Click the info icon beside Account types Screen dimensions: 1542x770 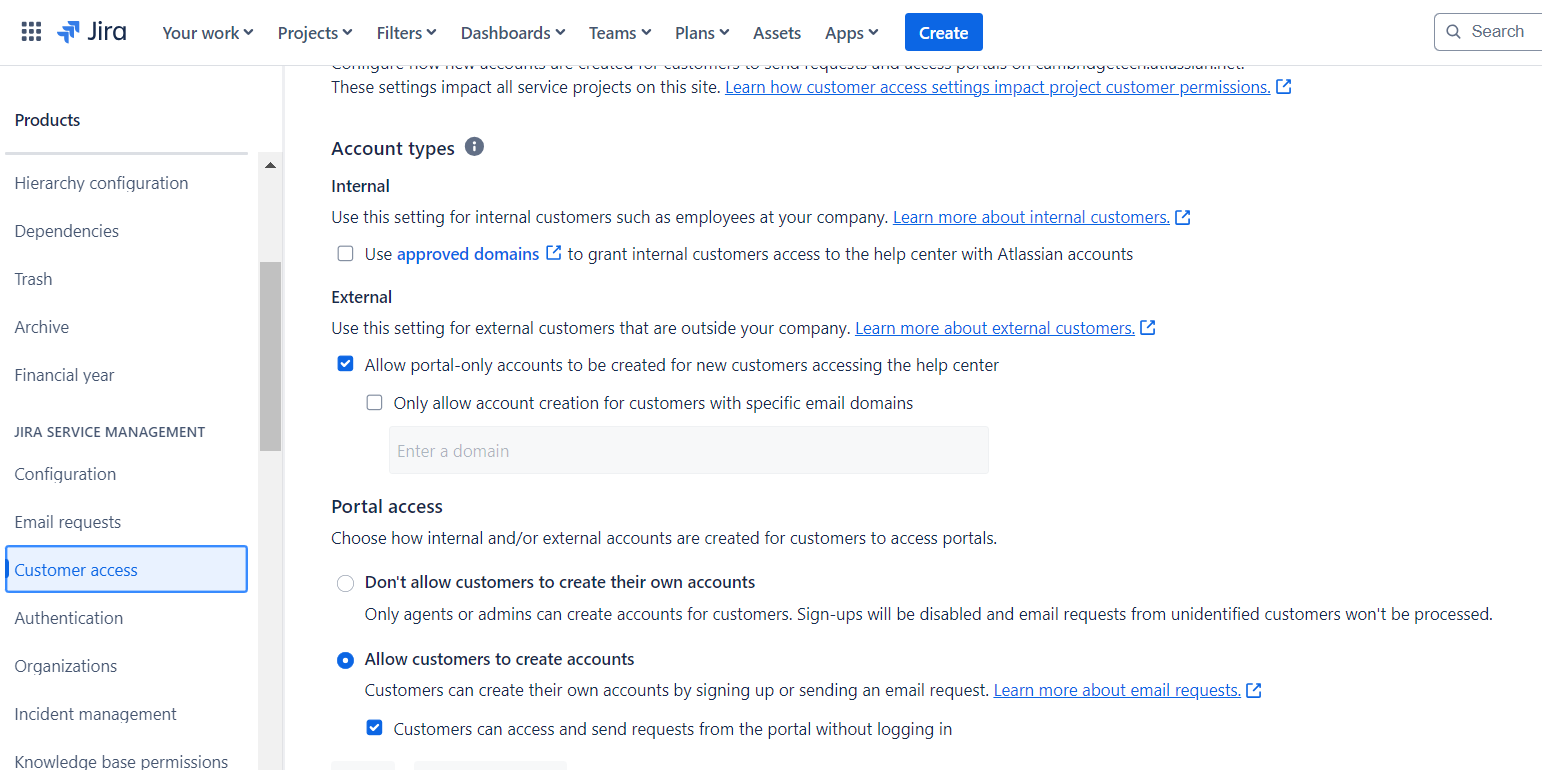click(x=474, y=146)
